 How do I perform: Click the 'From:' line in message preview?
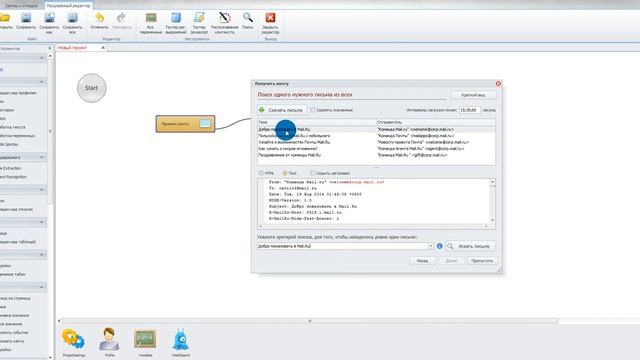point(327,182)
